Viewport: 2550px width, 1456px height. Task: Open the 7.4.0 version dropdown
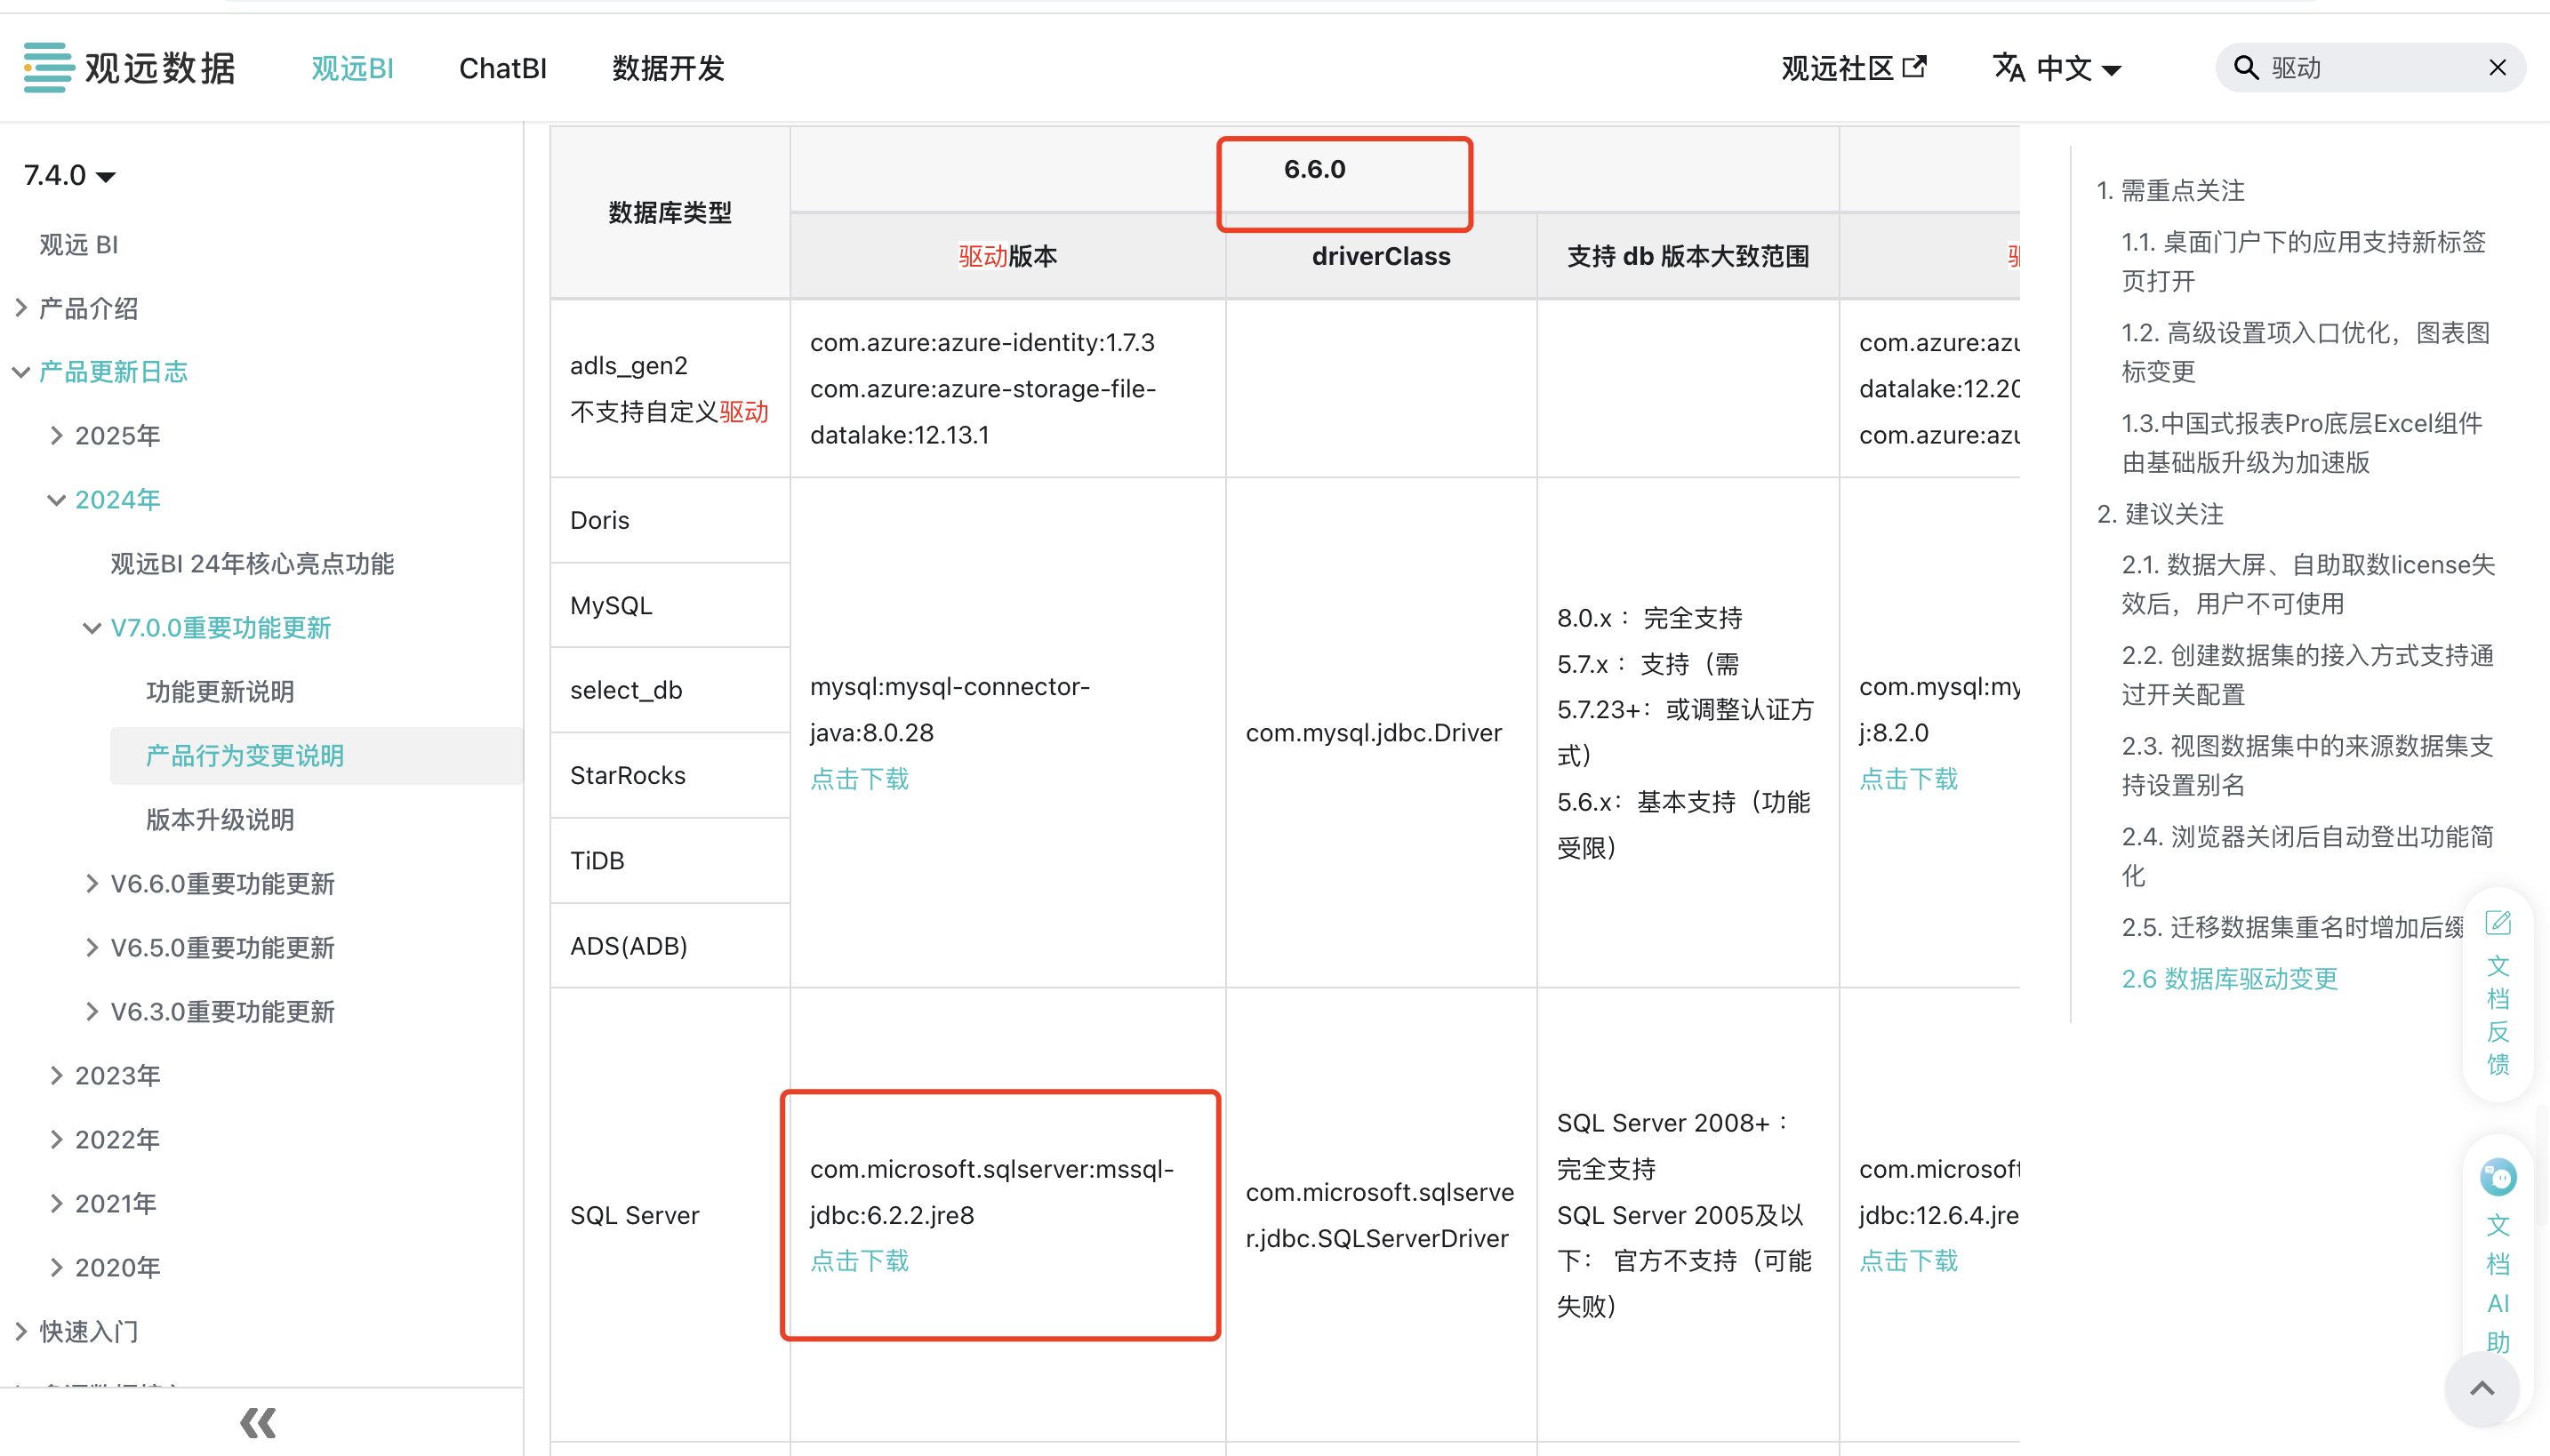(70, 176)
